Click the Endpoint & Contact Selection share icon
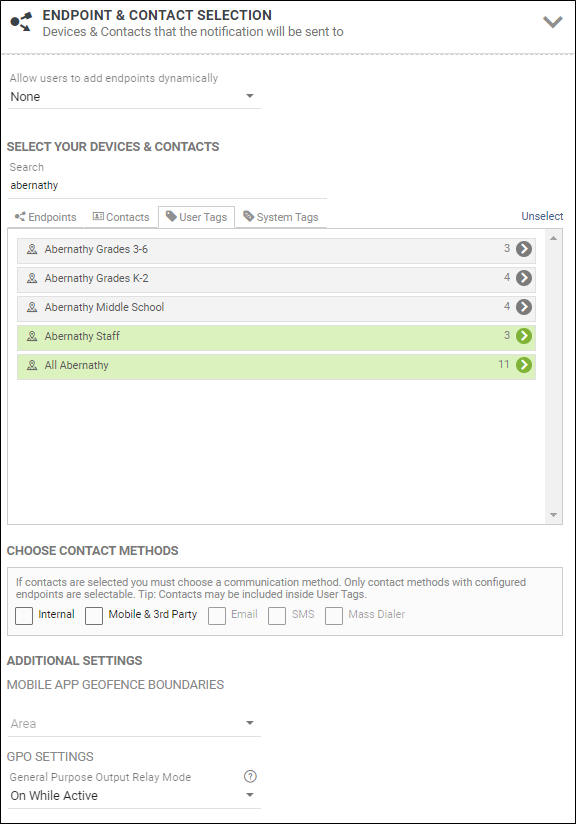The width and height of the screenshot is (576, 824). click(22, 22)
